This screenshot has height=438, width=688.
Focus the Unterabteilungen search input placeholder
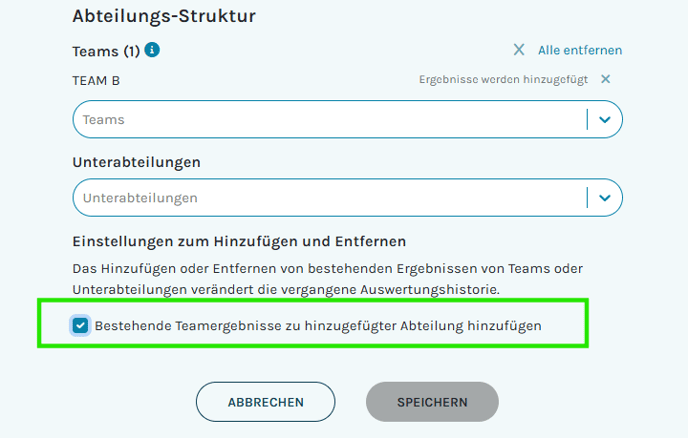click(140, 198)
